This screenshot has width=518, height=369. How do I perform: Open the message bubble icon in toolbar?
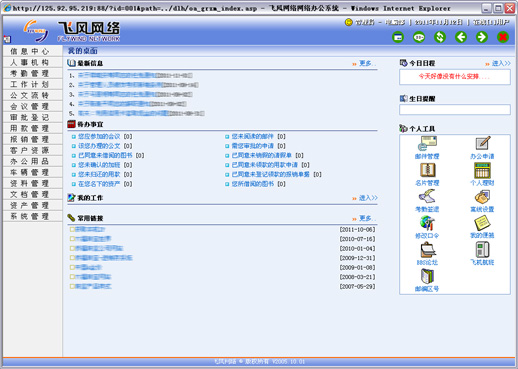point(419,37)
